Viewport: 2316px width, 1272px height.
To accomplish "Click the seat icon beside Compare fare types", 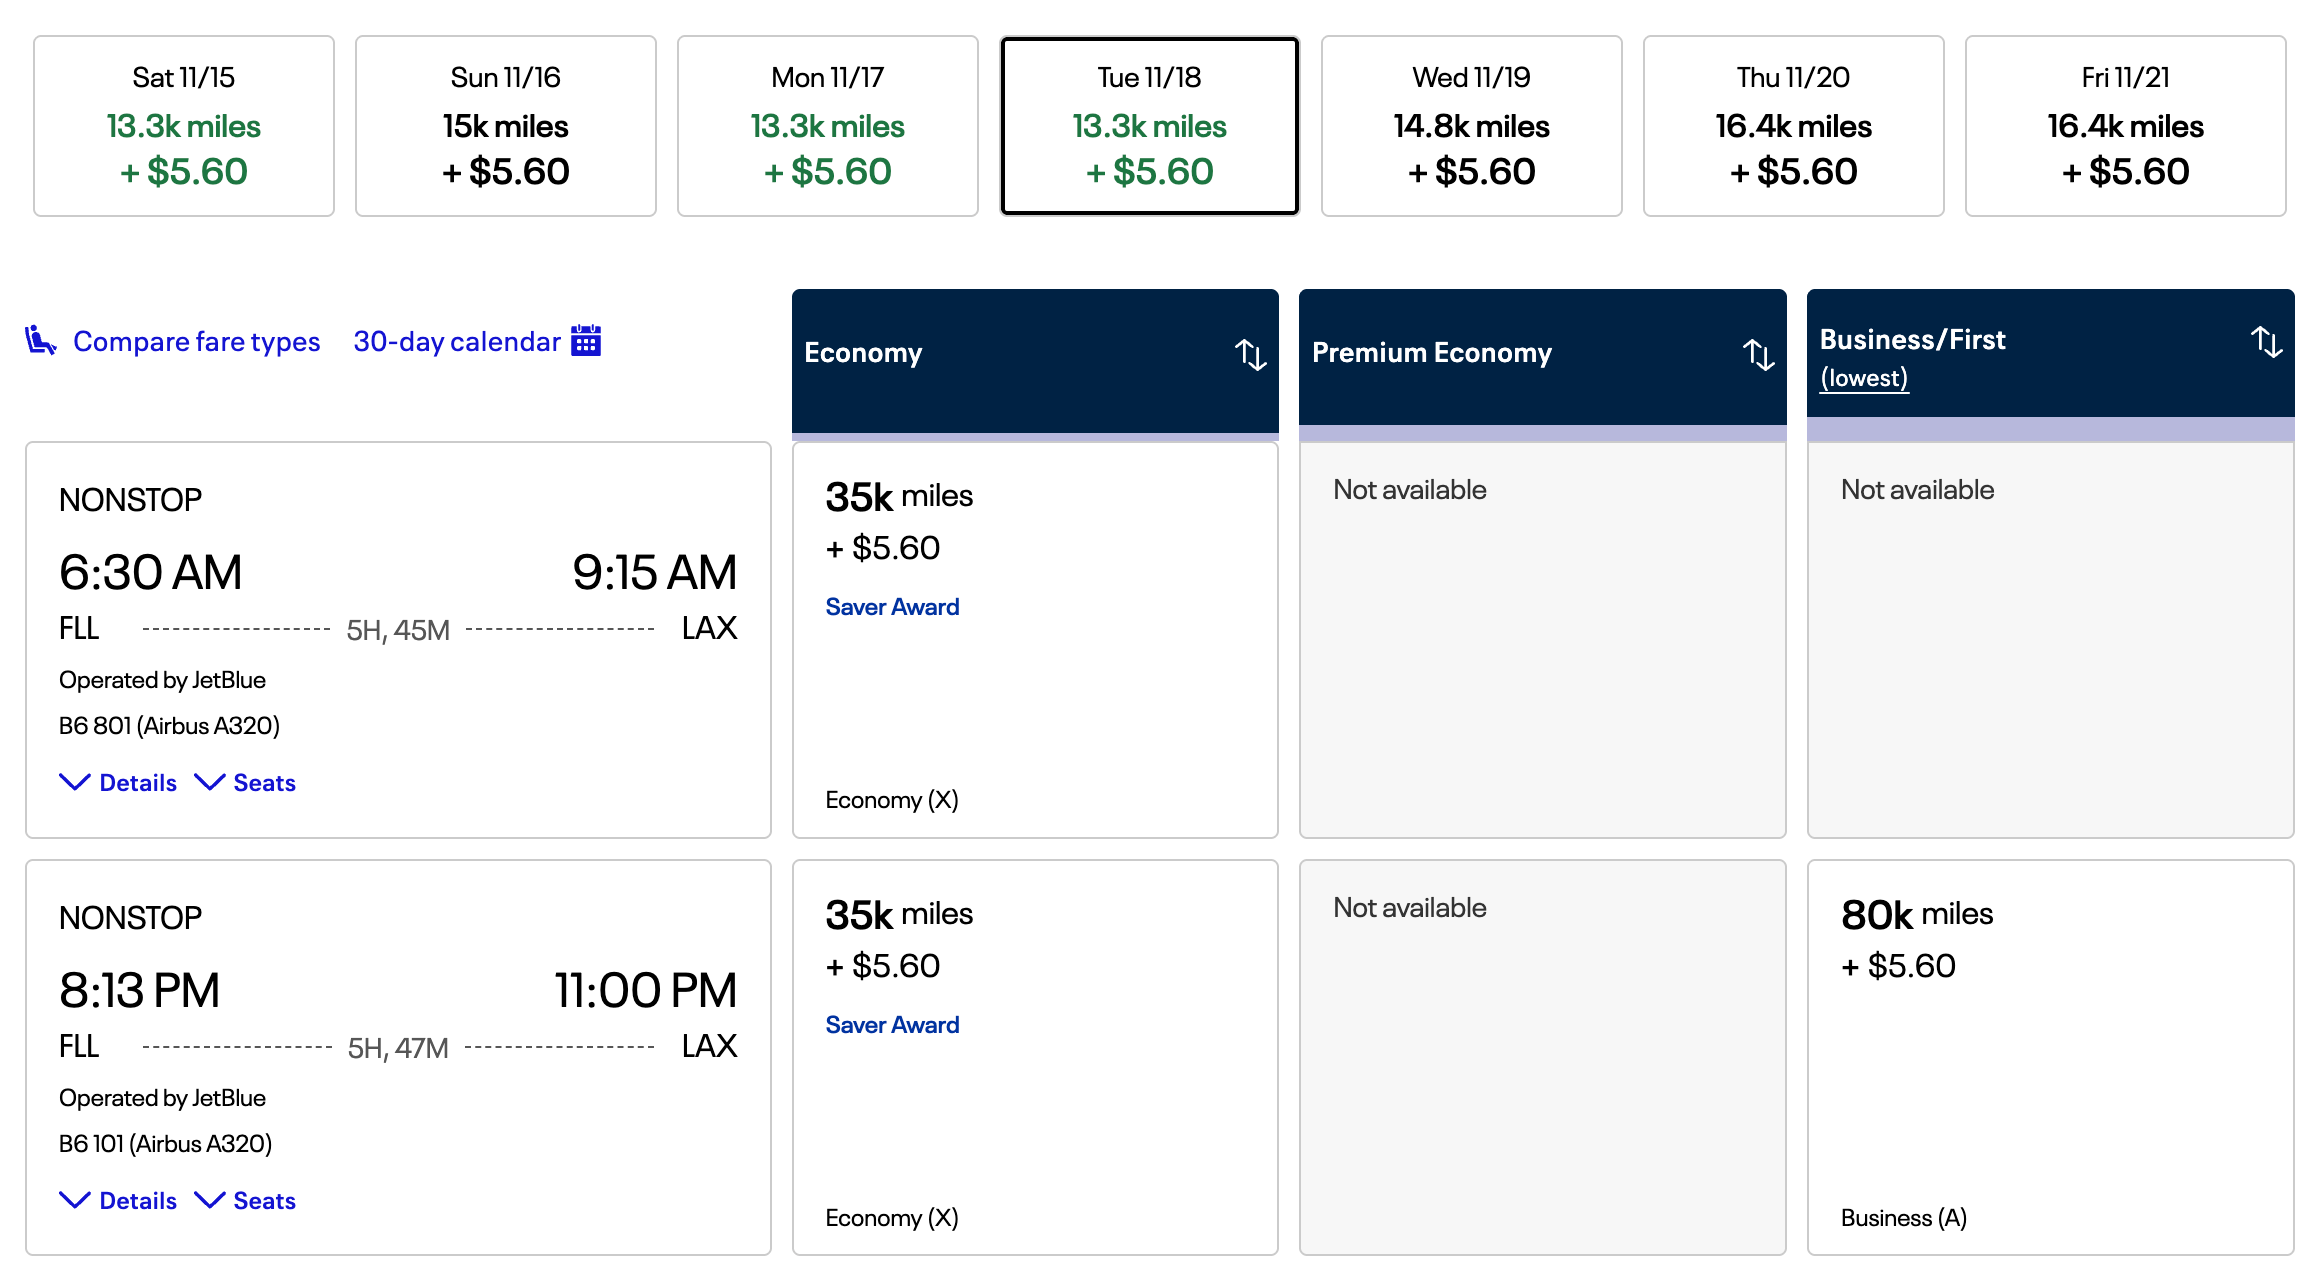I will [x=40, y=341].
